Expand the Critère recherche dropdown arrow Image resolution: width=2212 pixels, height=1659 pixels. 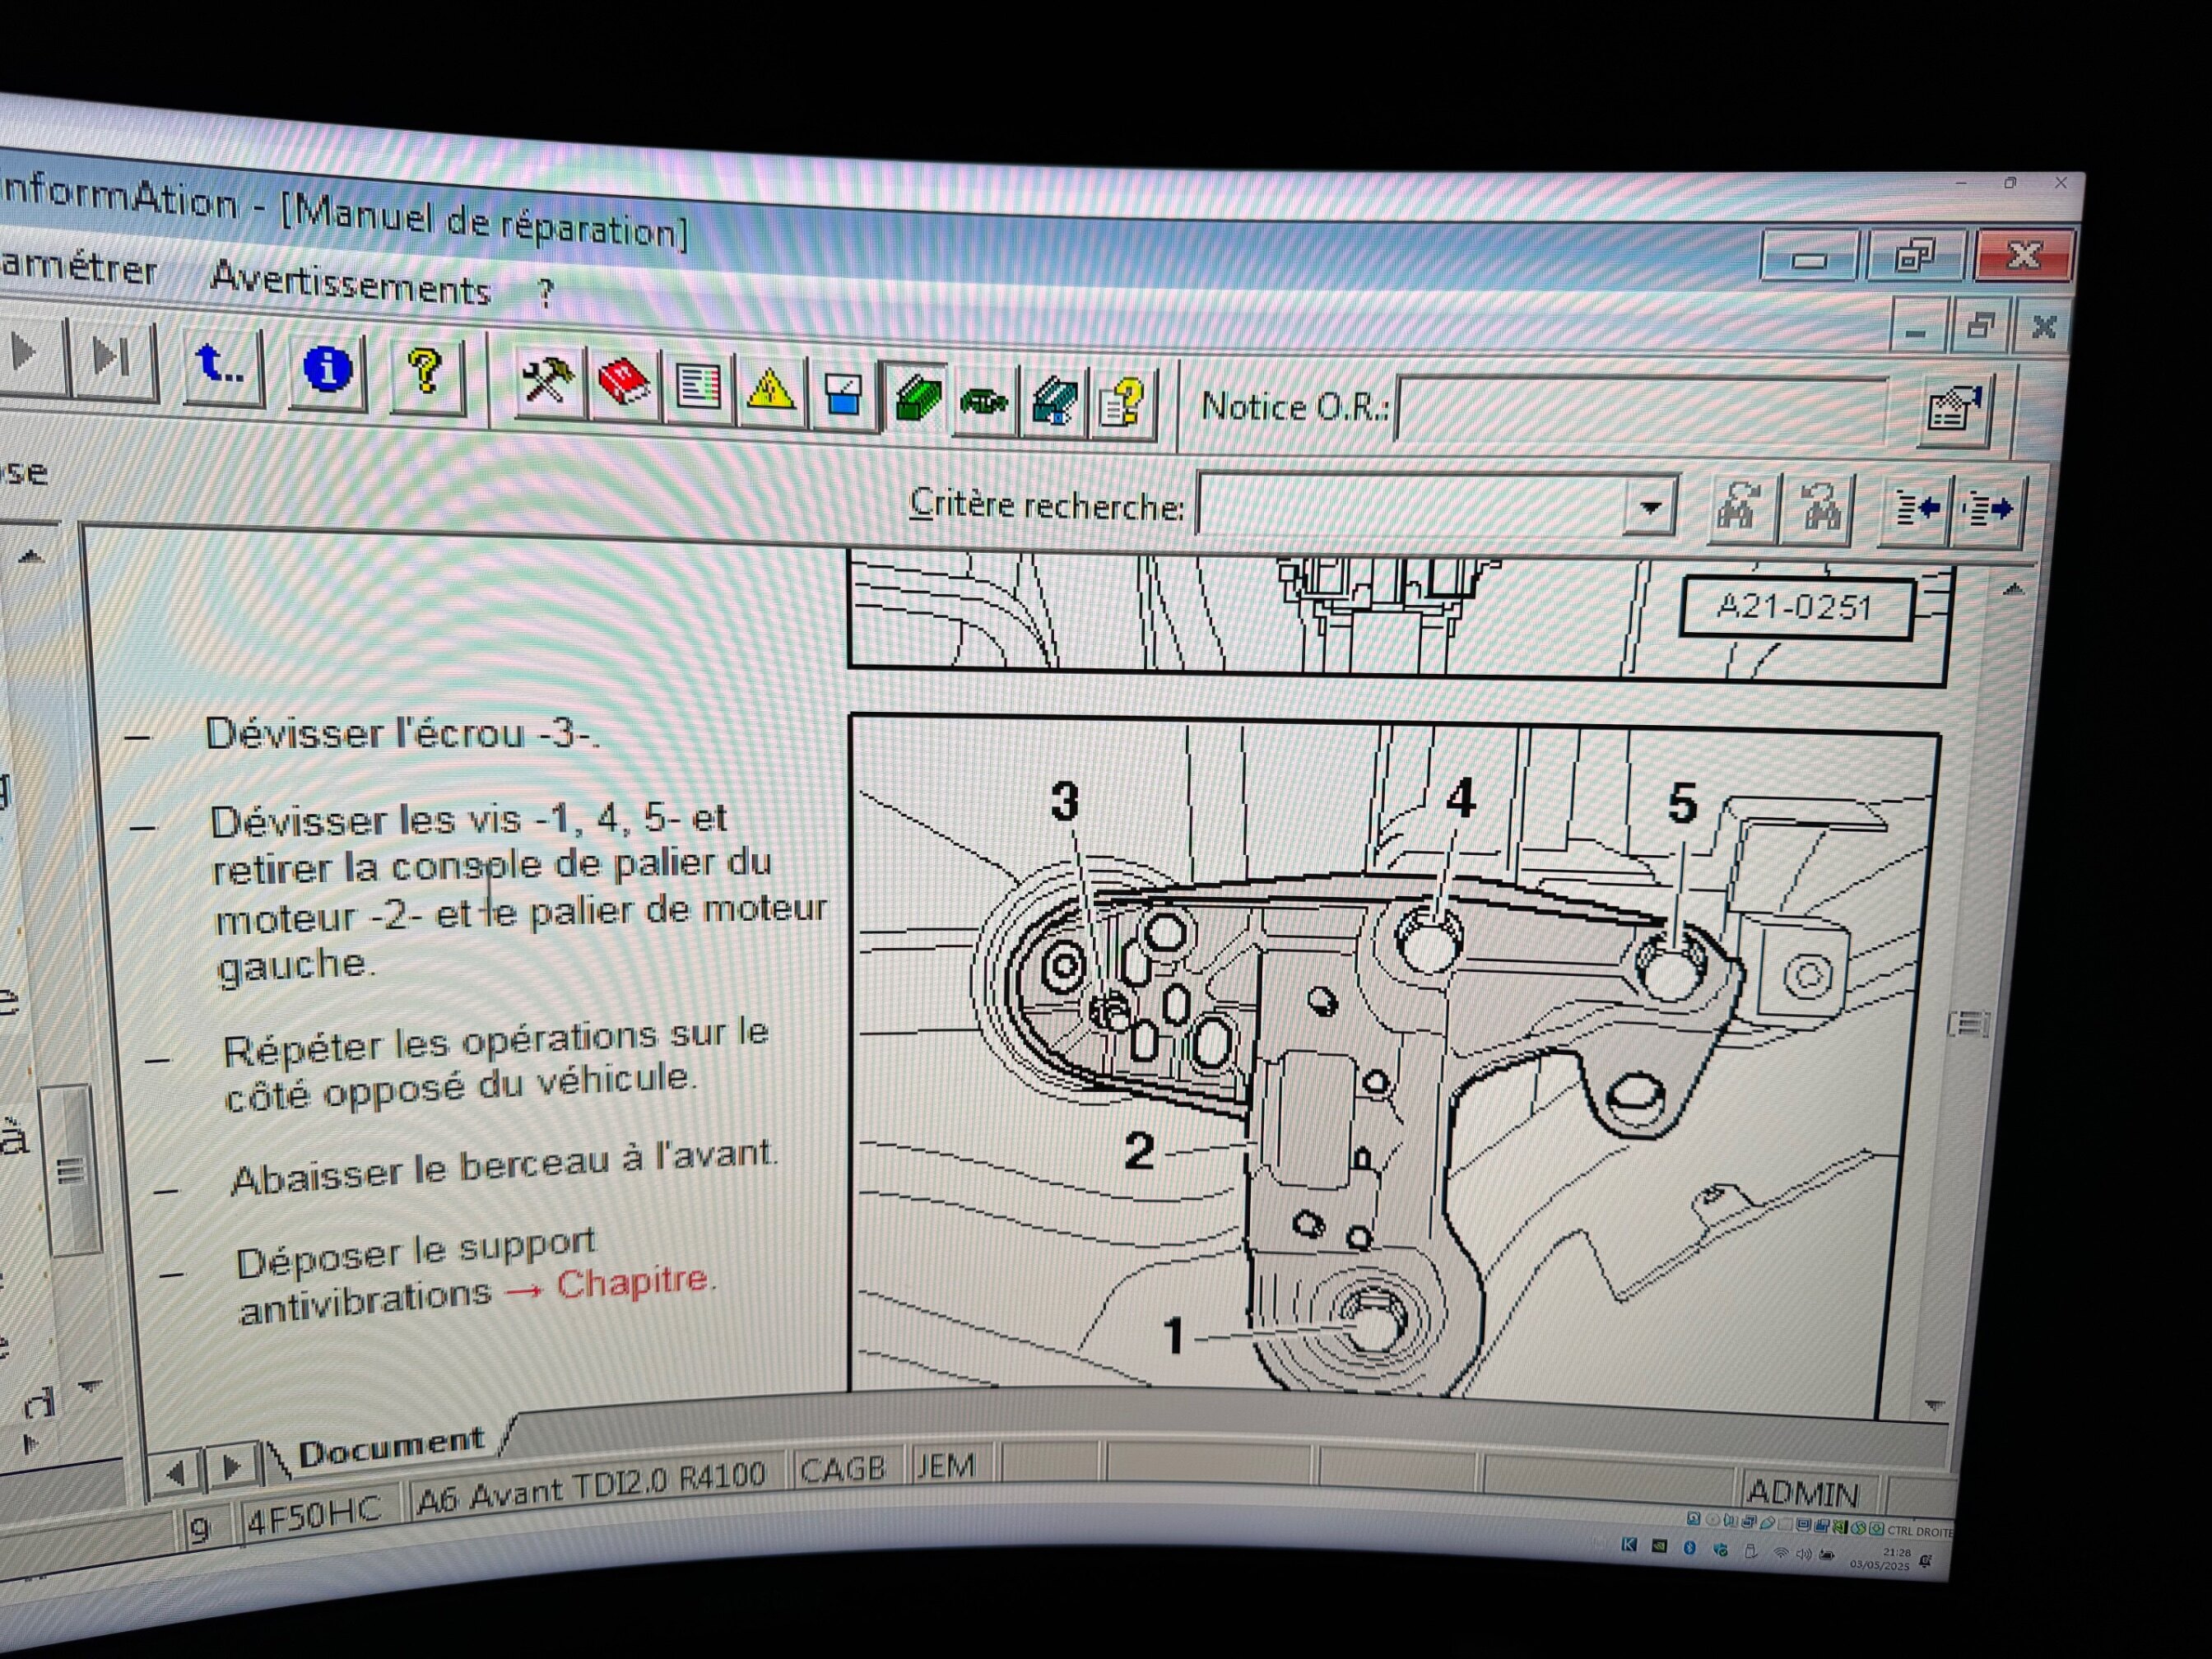[x=1650, y=508]
